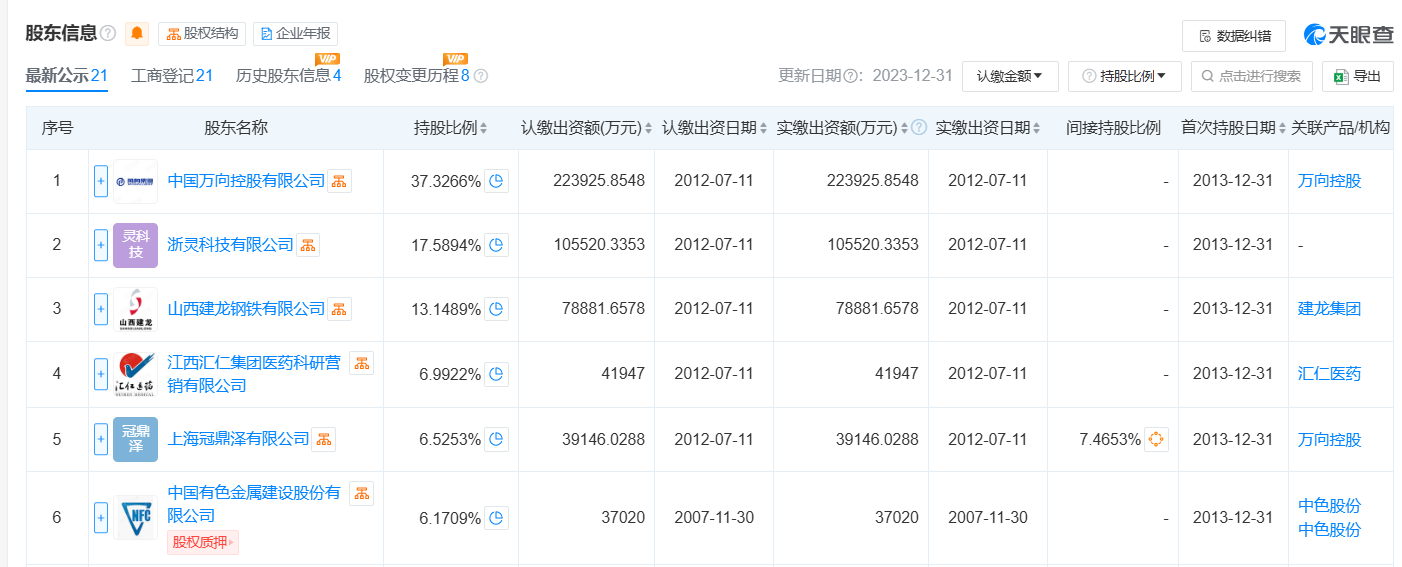Image resolution: width=1402 pixels, height=567 pixels.
Task: Expand row for 中国有色金属建设股份
Action: tap(100, 518)
